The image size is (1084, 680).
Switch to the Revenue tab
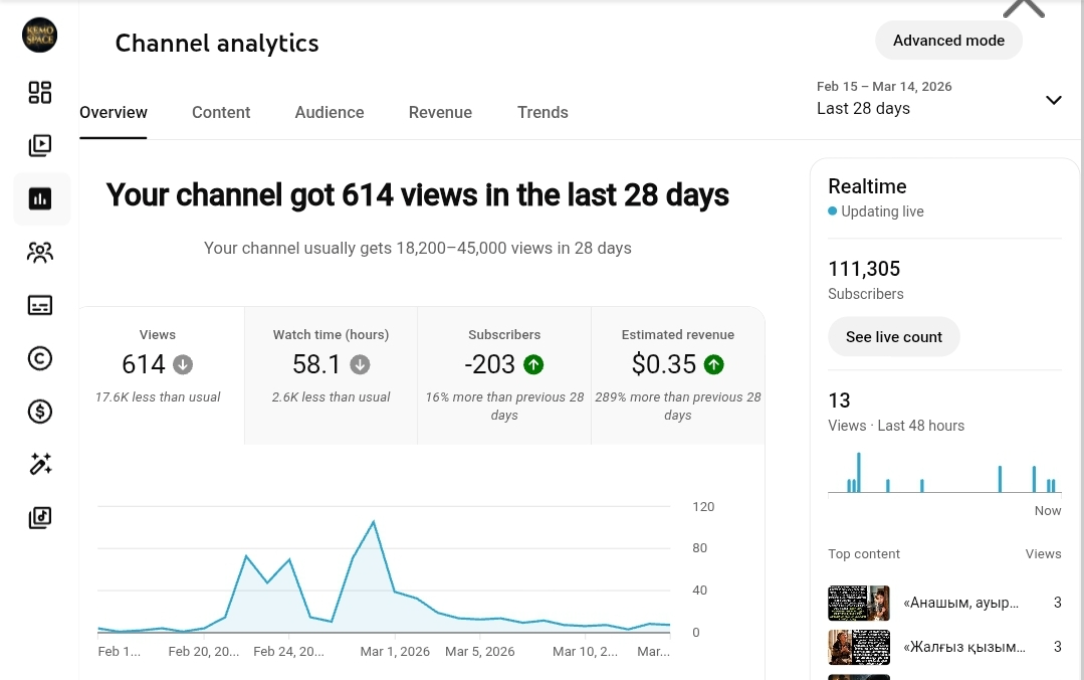(x=440, y=112)
